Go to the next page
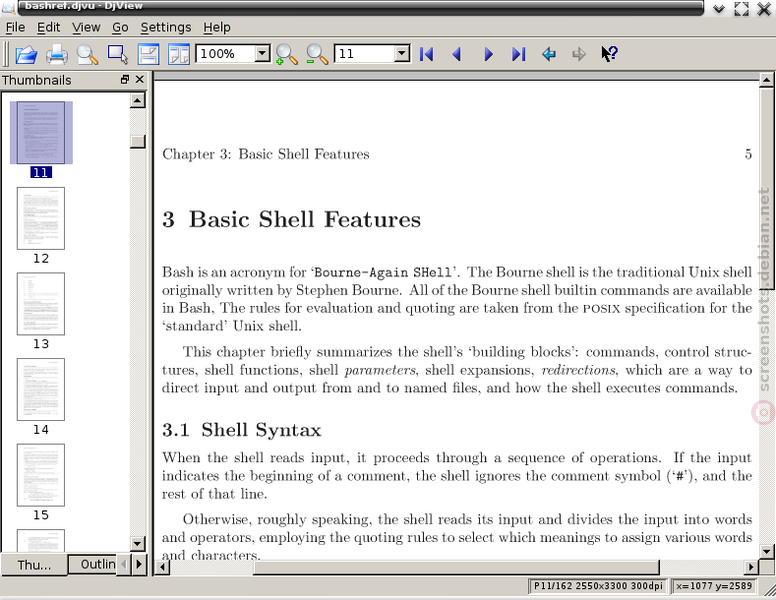The height and width of the screenshot is (600, 776). (488, 54)
